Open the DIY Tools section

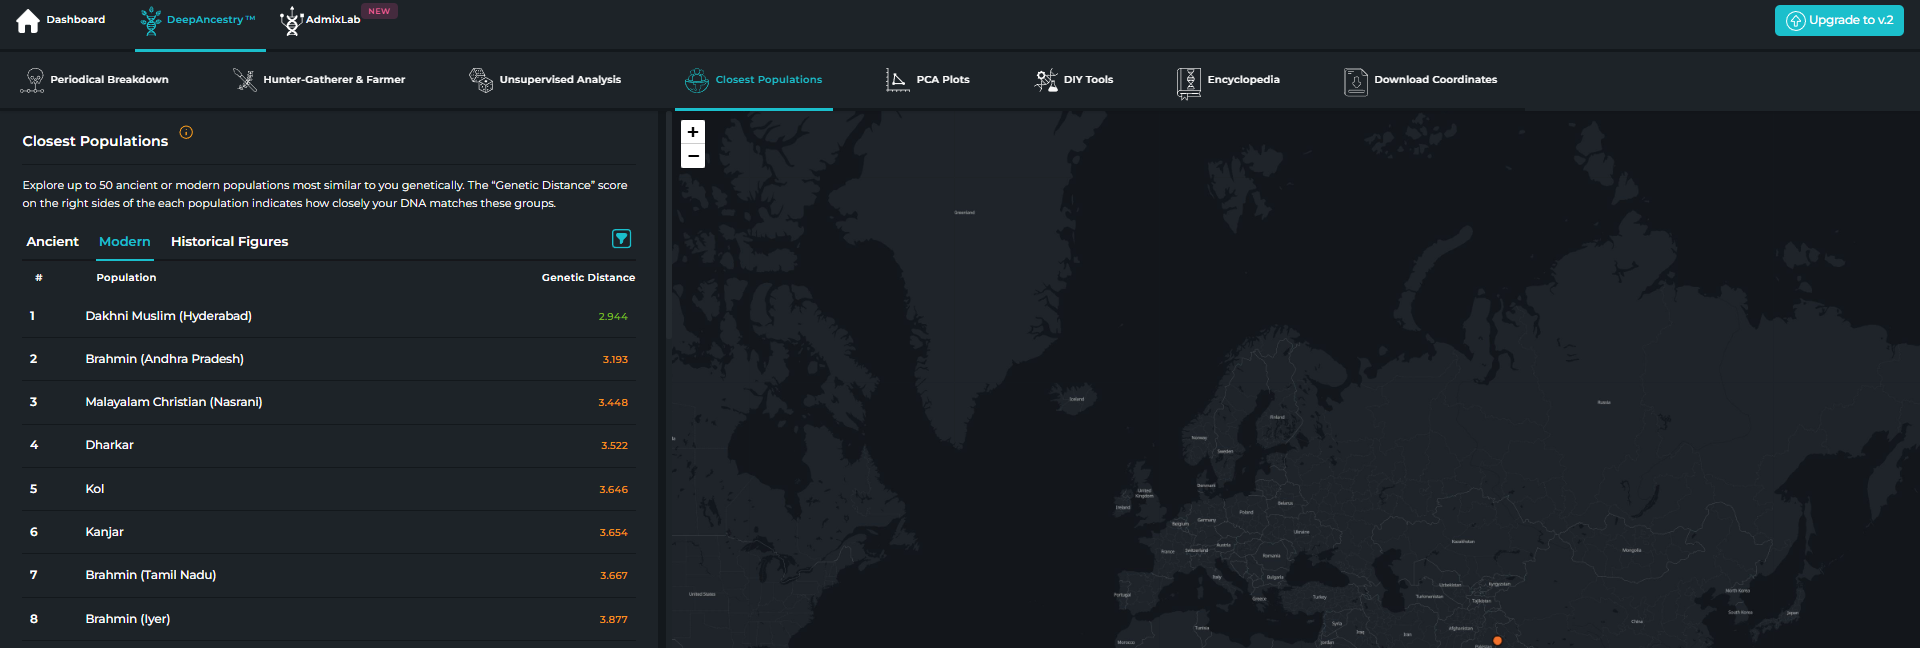pyautogui.click(x=1088, y=80)
